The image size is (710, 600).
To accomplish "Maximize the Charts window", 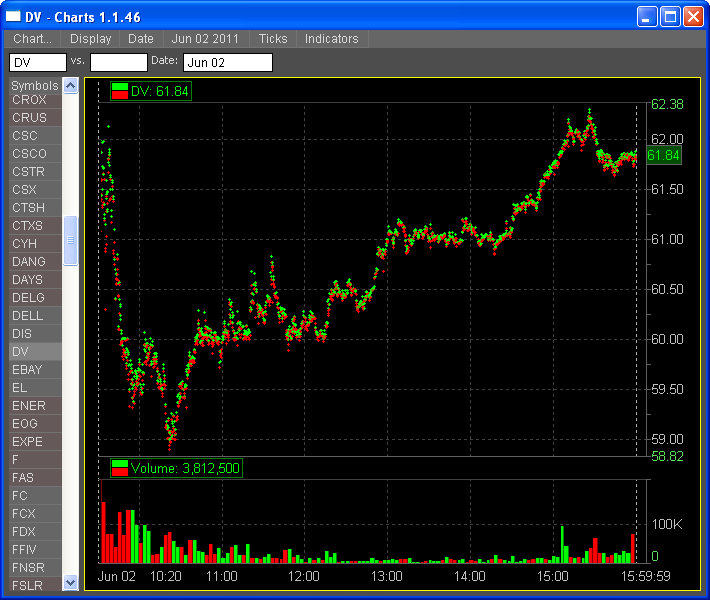I will (670, 17).
